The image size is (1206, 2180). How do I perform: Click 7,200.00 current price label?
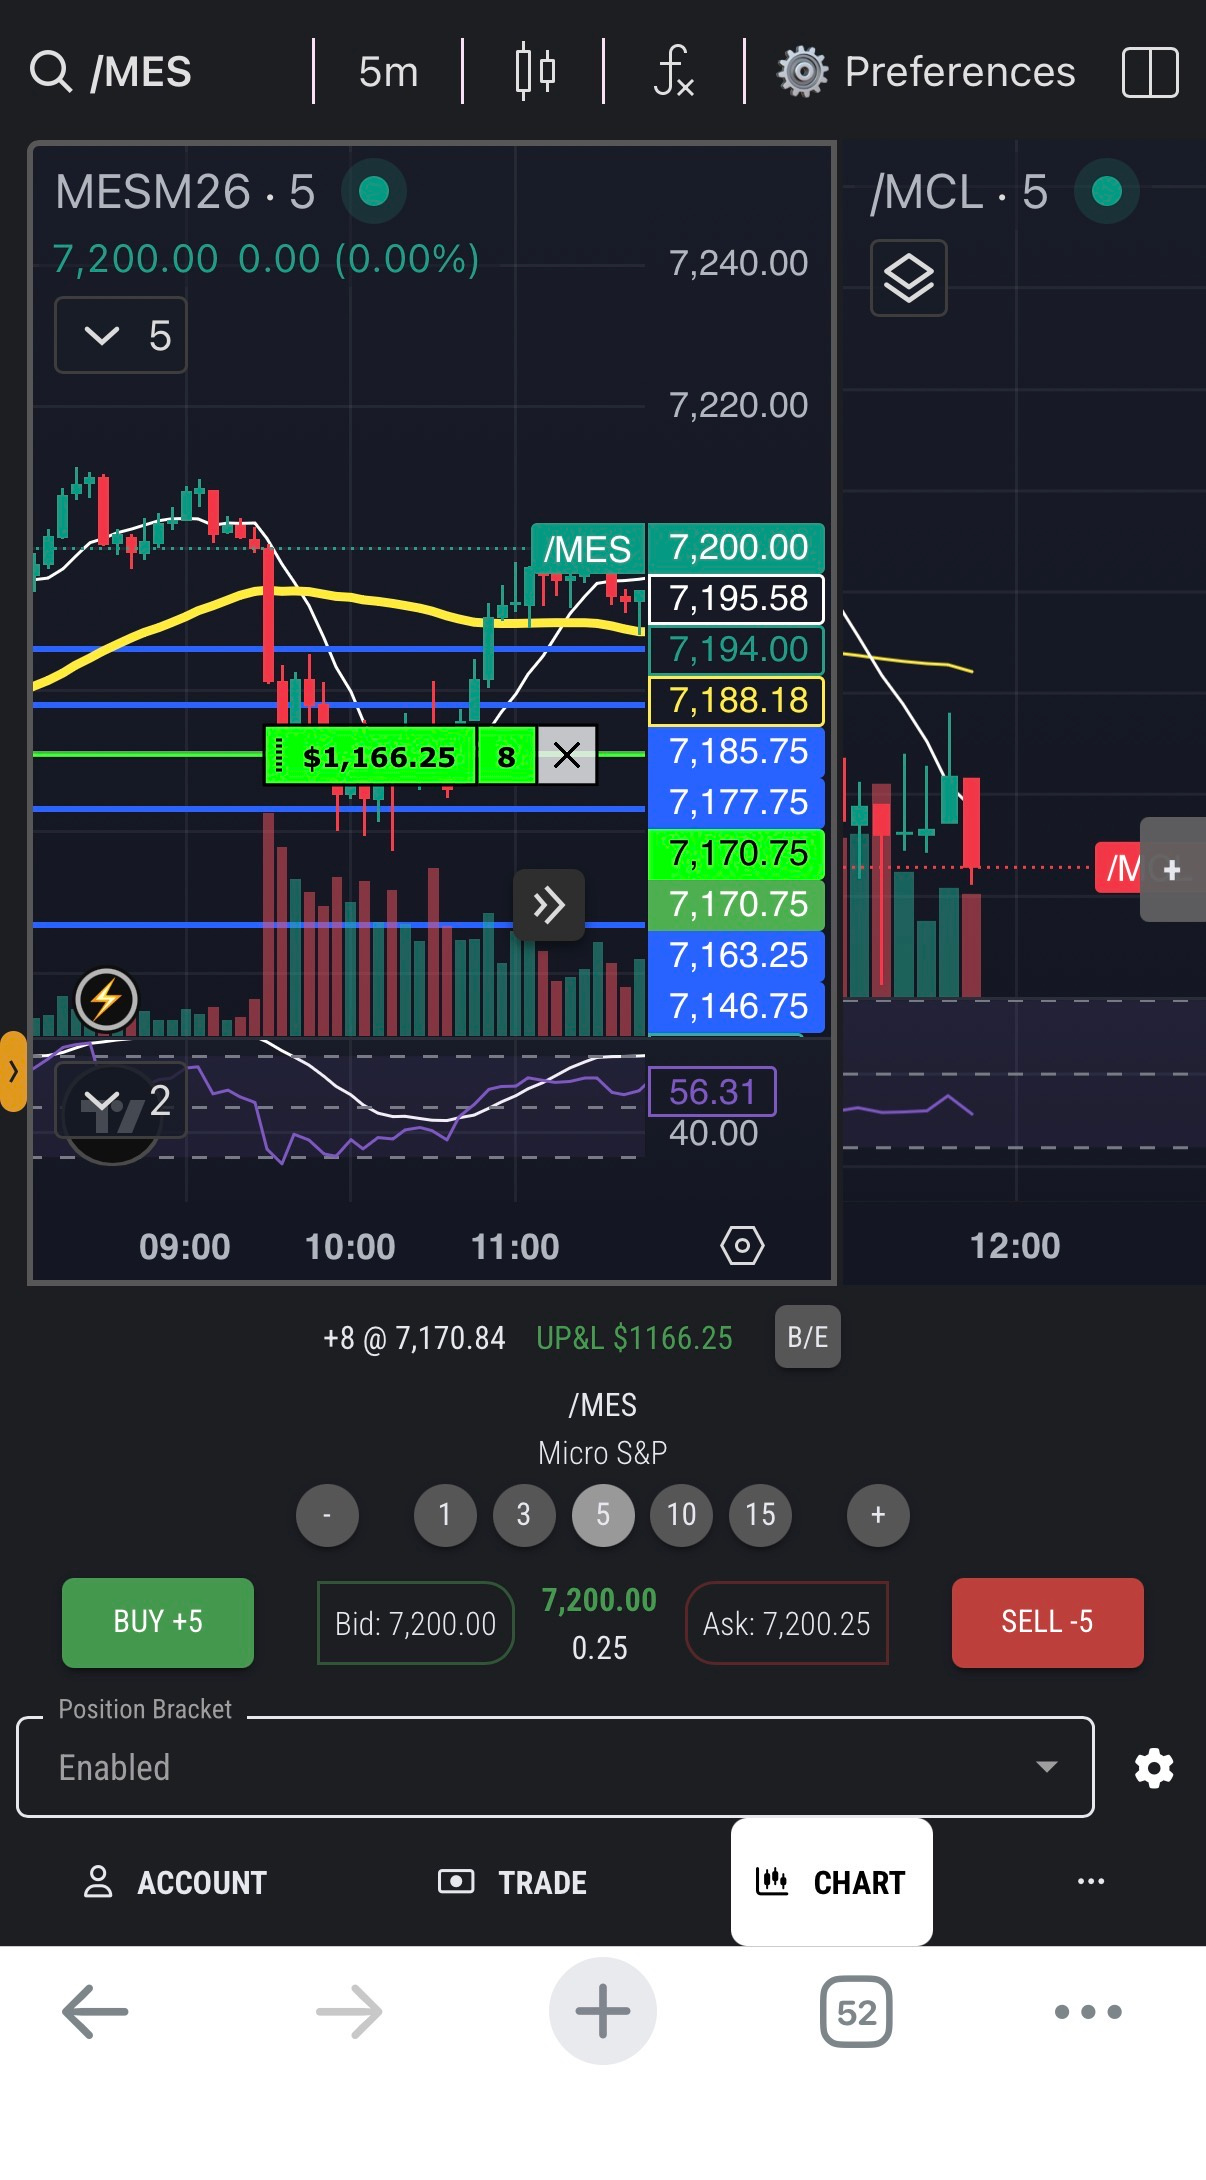click(x=737, y=548)
